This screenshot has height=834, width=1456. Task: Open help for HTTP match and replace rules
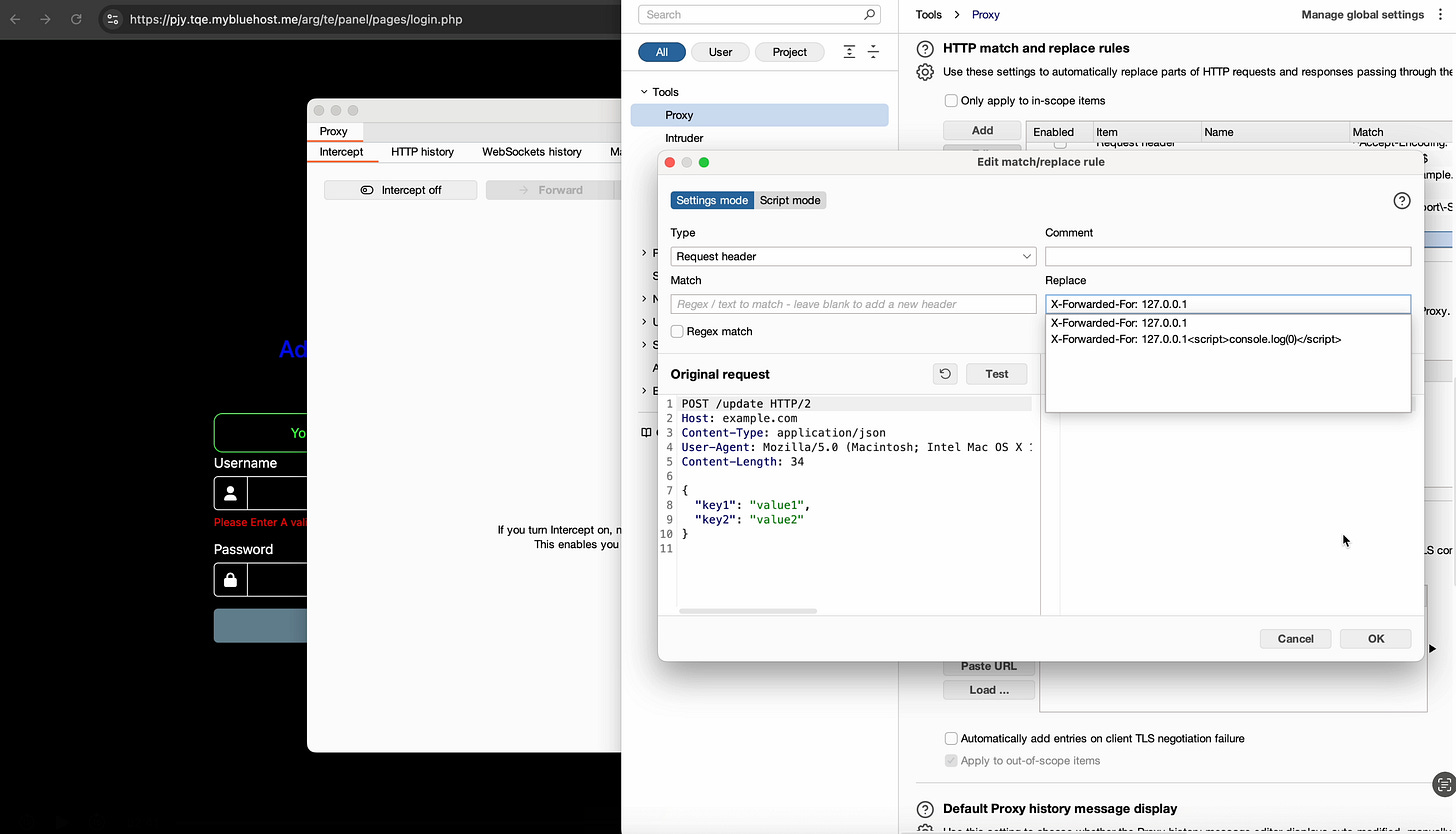point(925,48)
